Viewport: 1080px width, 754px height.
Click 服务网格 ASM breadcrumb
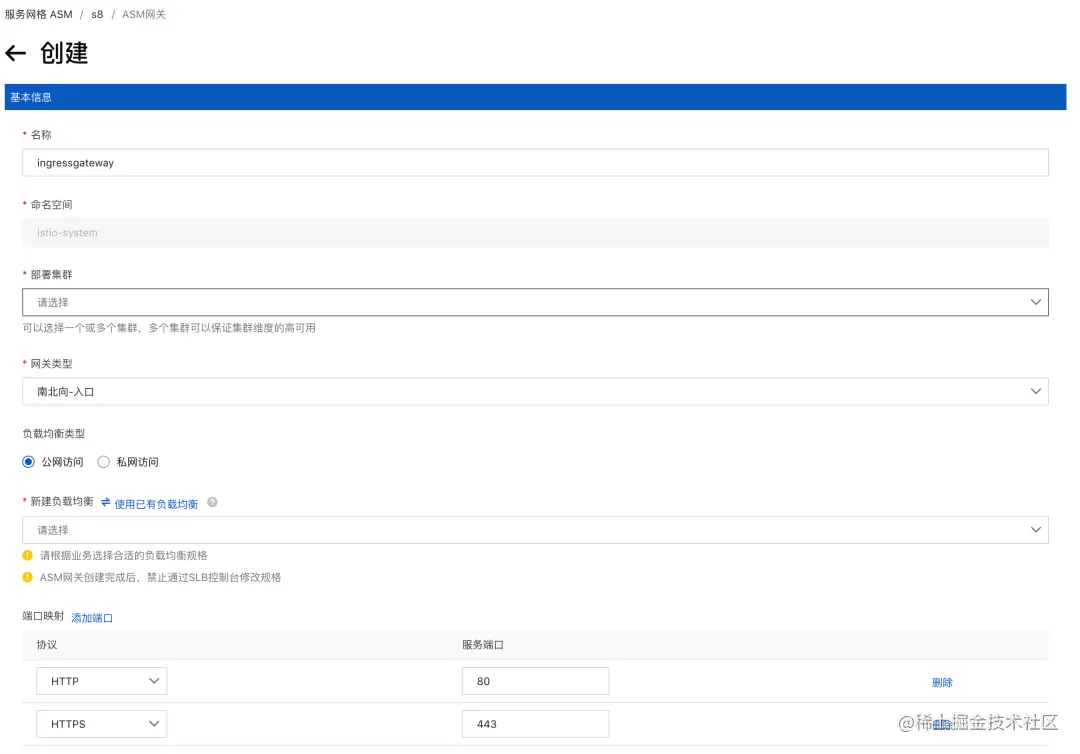(39, 14)
